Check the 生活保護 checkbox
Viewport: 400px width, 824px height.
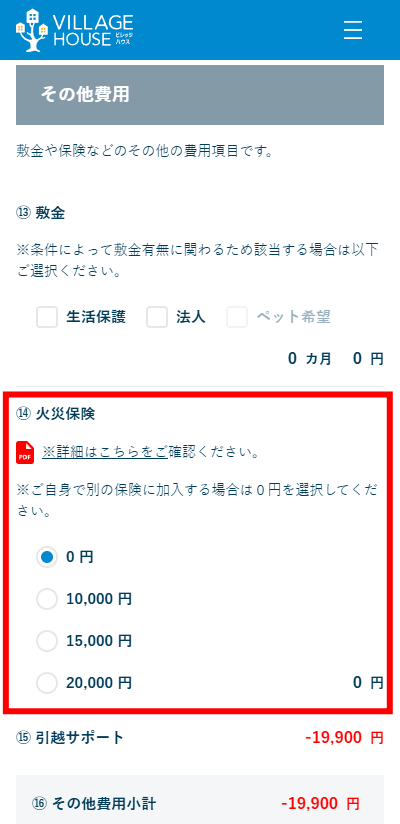coord(47,317)
